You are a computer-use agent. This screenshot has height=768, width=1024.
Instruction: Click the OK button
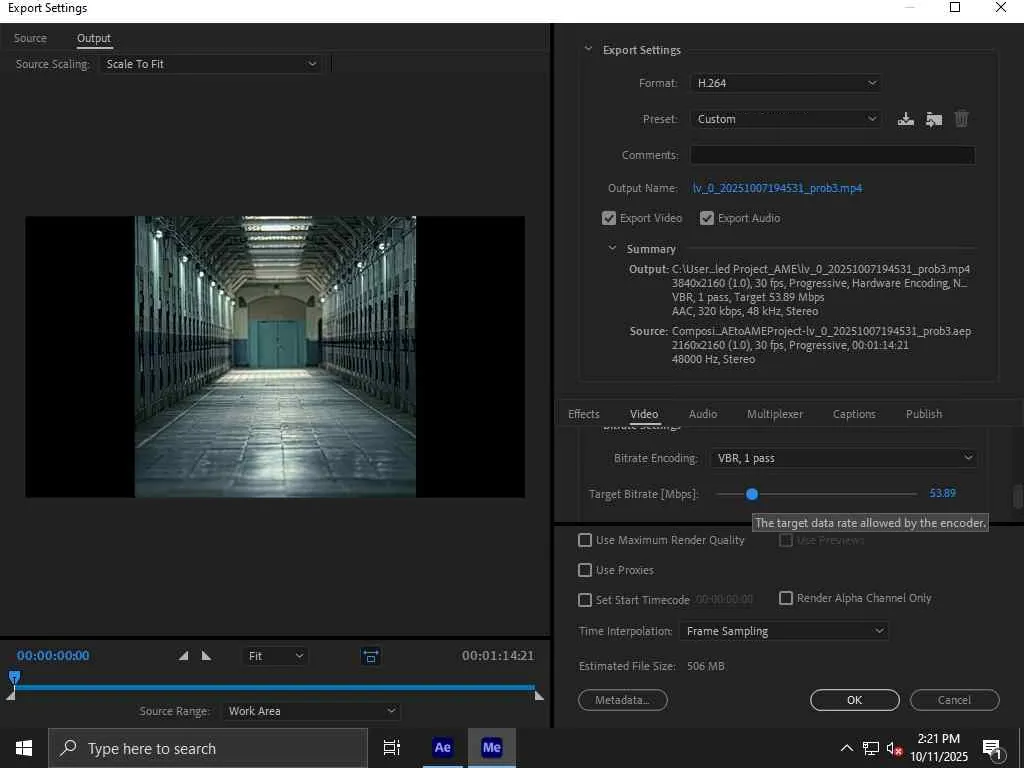tap(854, 700)
